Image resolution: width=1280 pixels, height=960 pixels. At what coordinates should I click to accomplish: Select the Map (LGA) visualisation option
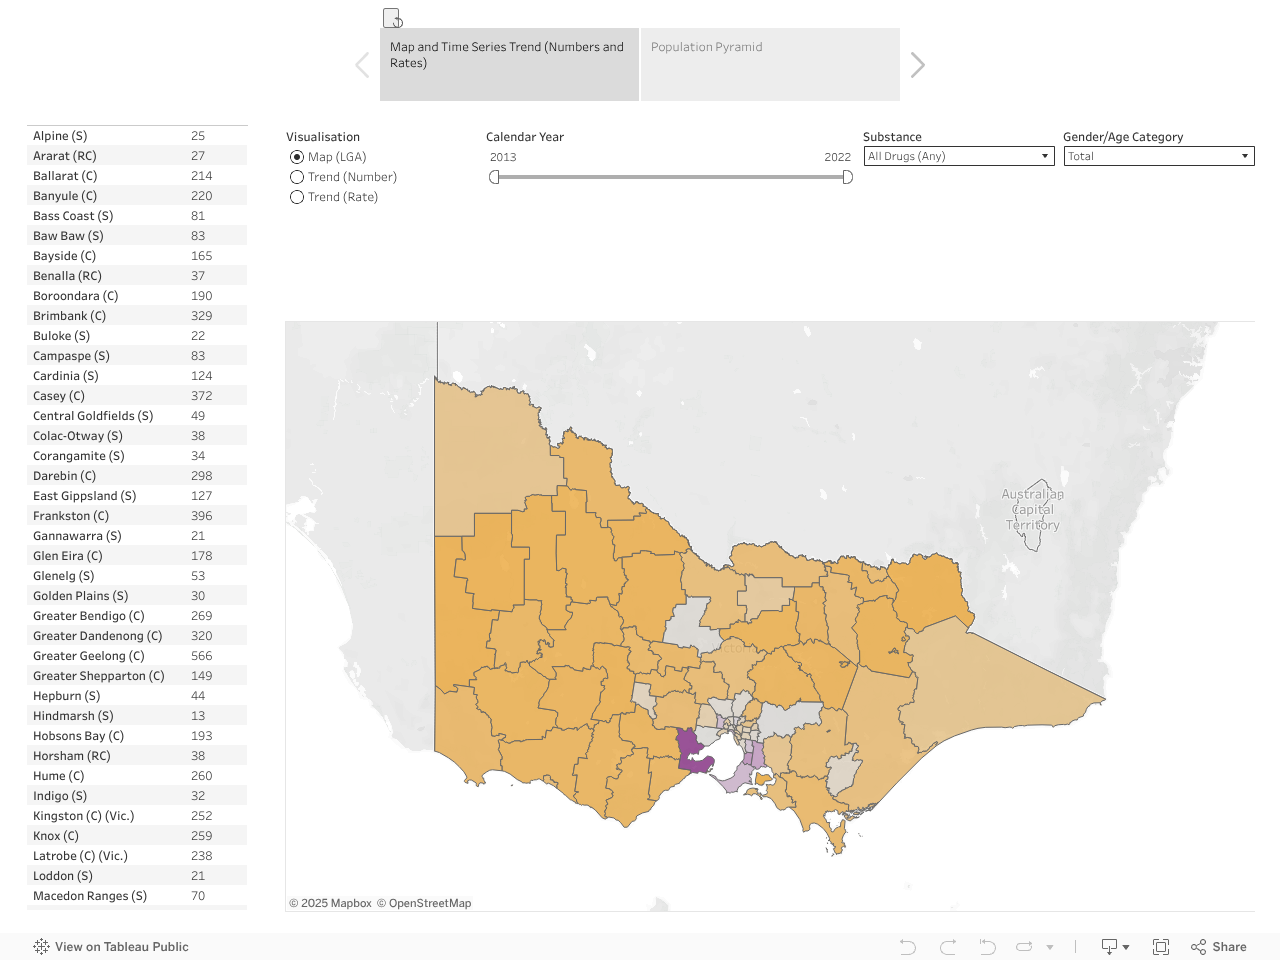pyautogui.click(x=297, y=157)
